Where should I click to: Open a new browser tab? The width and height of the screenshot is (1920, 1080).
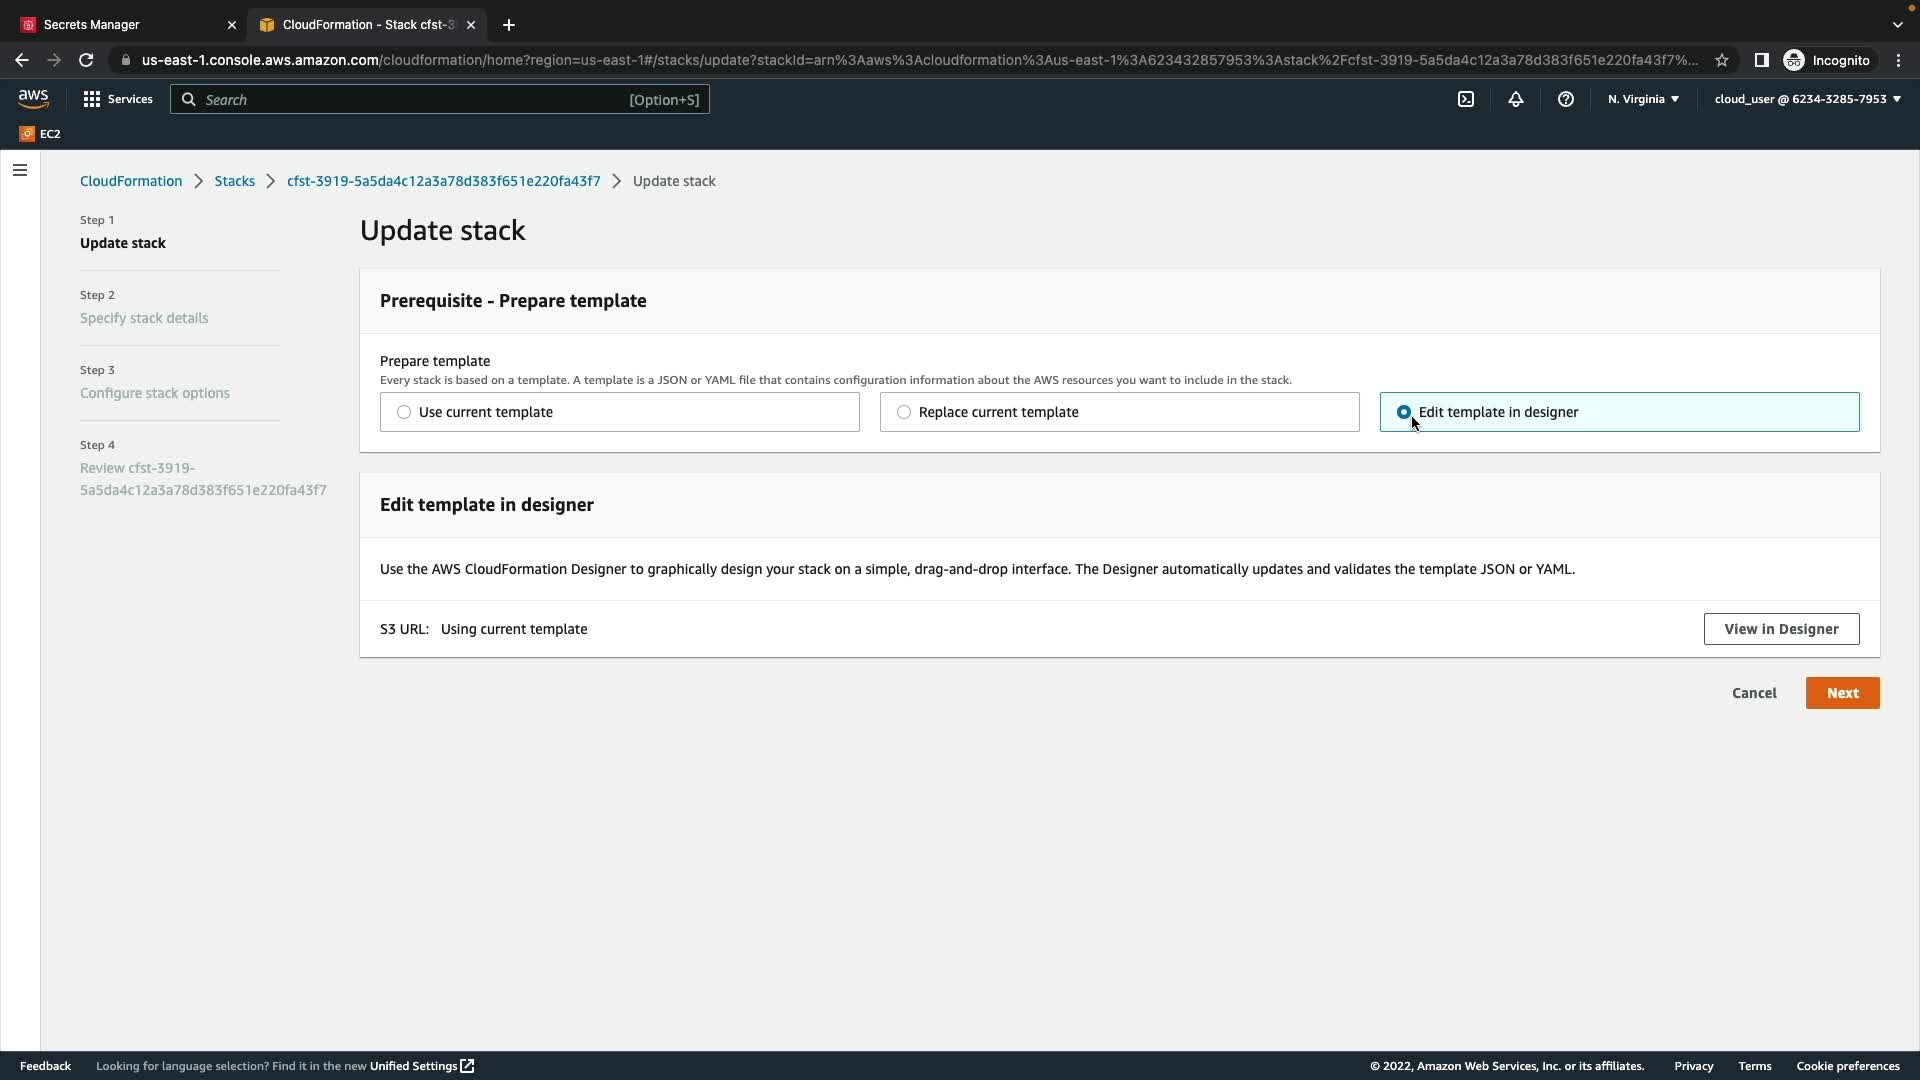(x=509, y=25)
